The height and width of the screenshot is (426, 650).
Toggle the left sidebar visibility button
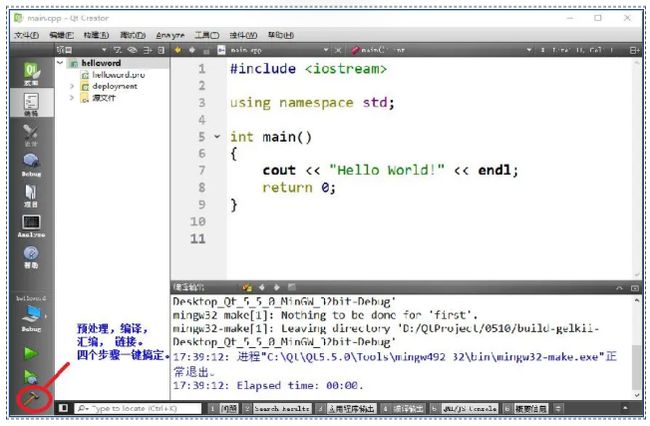pyautogui.click(x=63, y=408)
